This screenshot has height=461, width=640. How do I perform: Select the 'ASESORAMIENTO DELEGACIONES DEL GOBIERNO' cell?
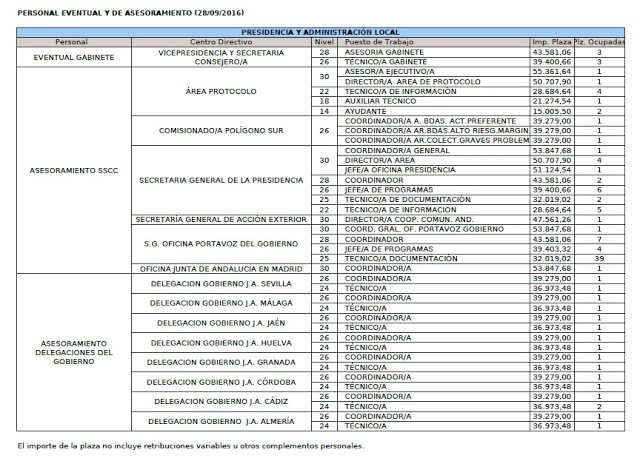(71, 352)
